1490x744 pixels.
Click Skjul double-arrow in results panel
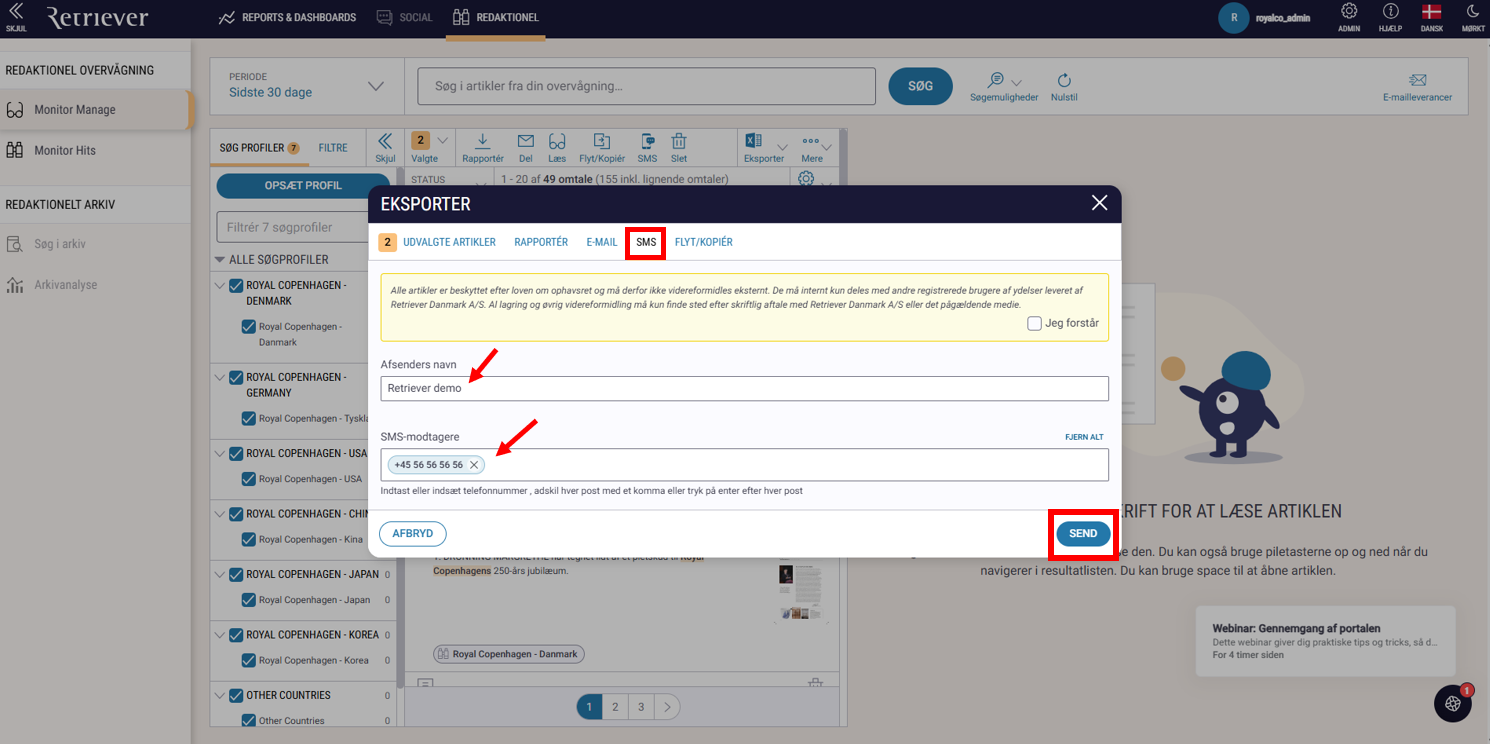tap(385, 141)
